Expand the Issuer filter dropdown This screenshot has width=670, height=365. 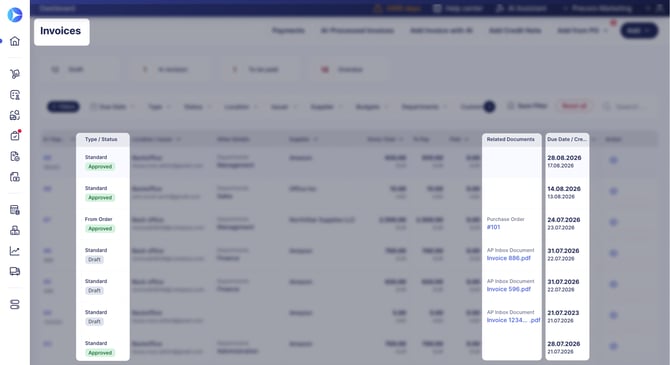click(283, 106)
